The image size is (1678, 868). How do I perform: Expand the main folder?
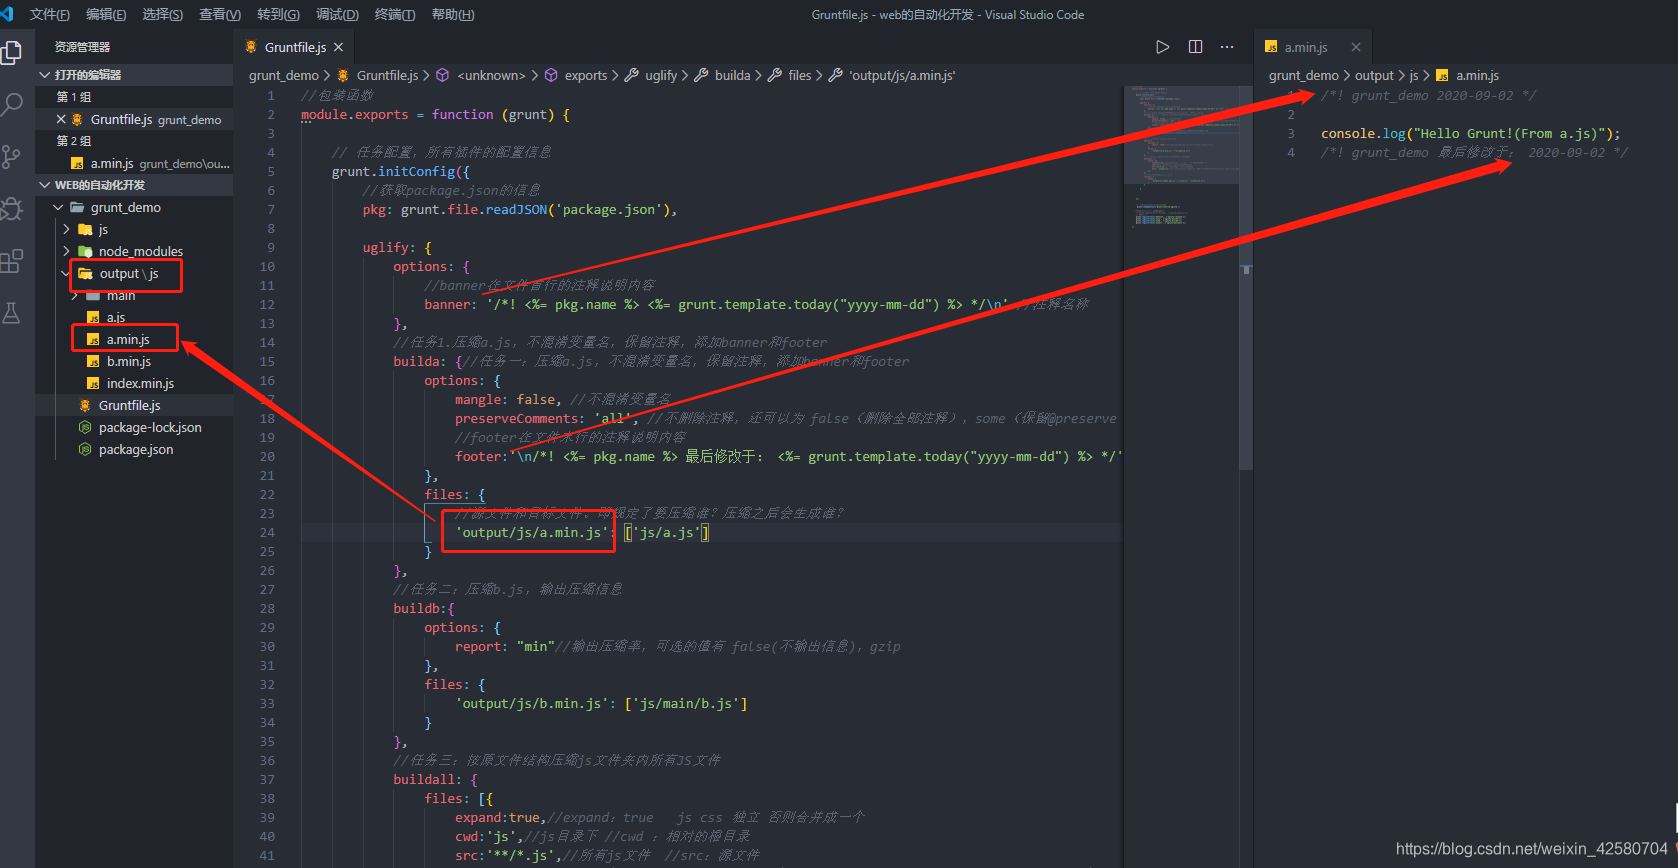(134, 295)
